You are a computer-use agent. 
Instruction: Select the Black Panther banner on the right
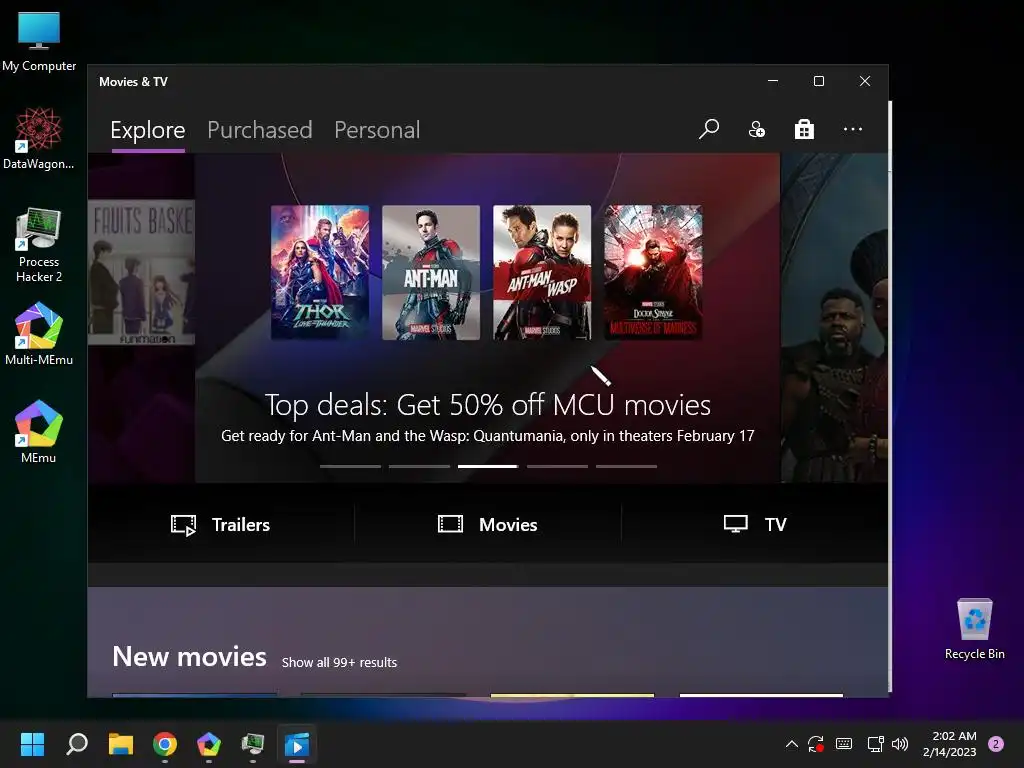(x=834, y=318)
